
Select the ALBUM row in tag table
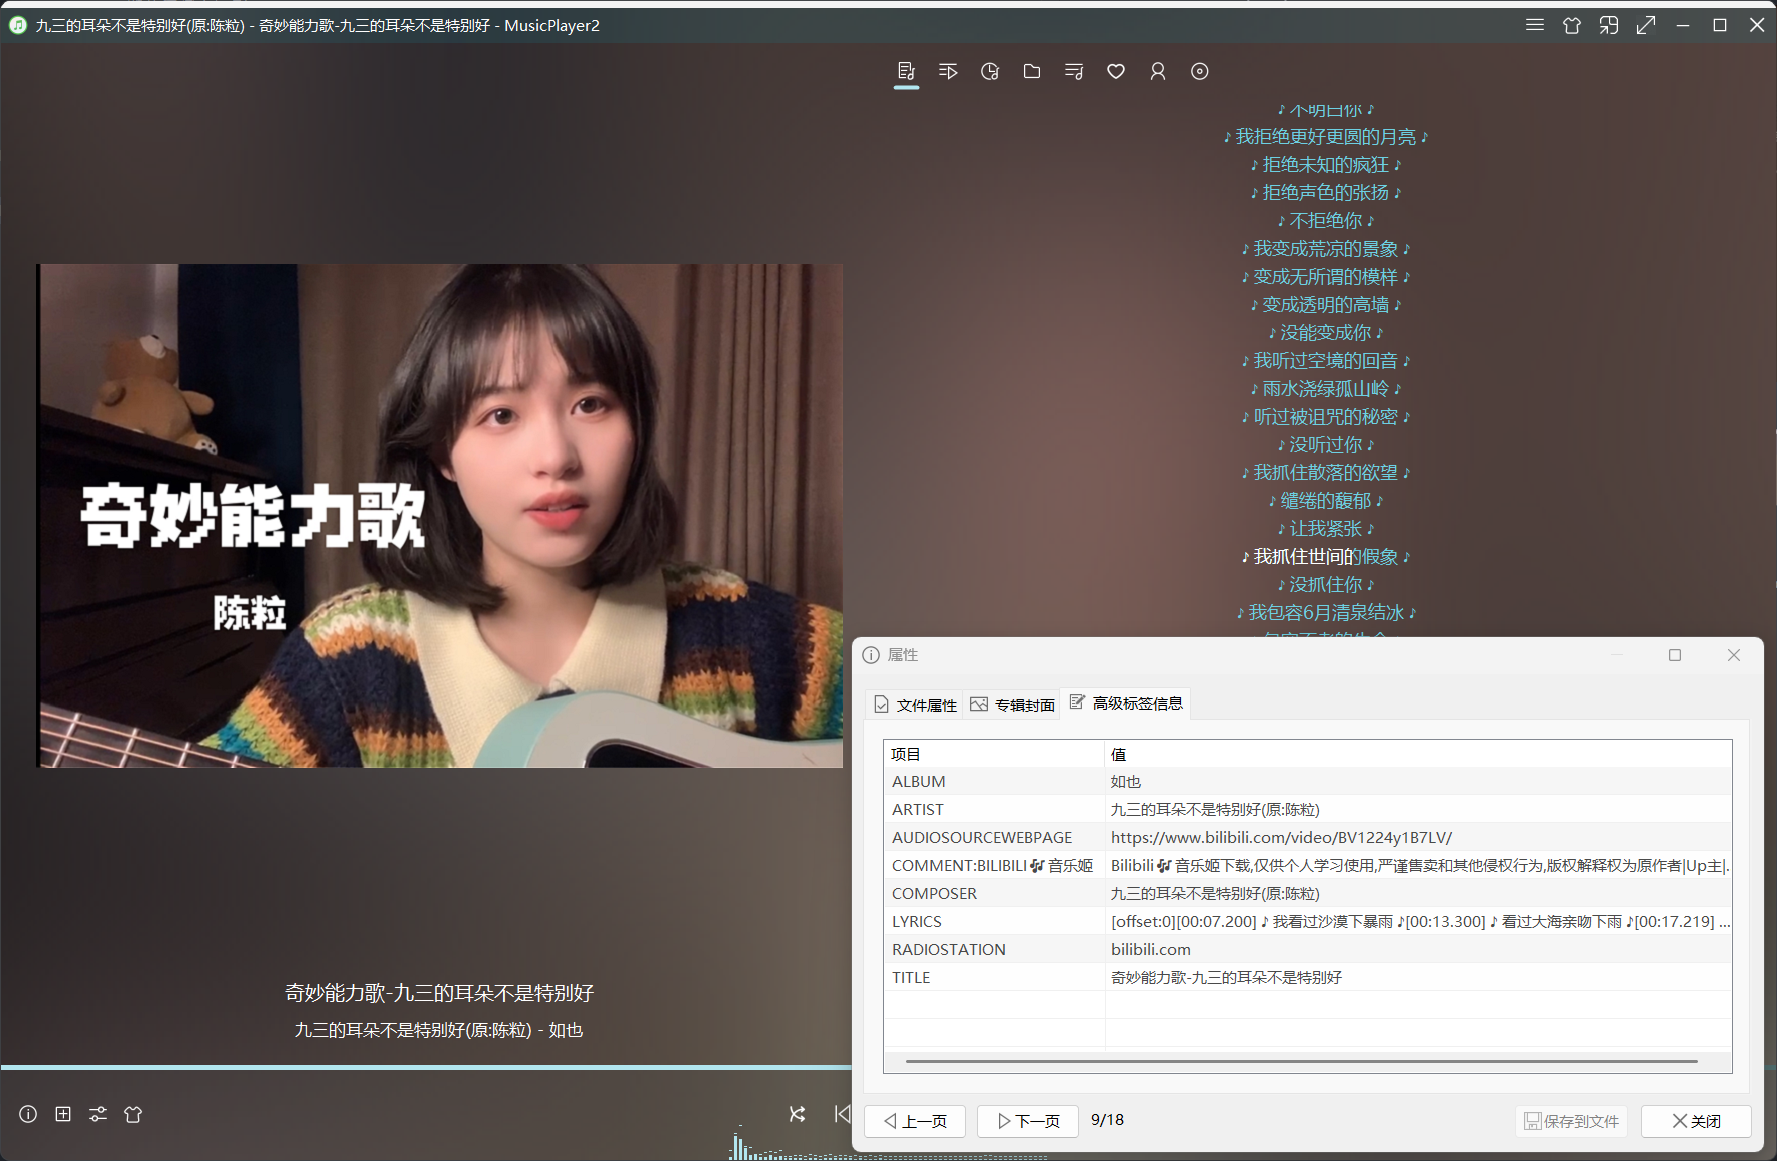[1307, 781]
